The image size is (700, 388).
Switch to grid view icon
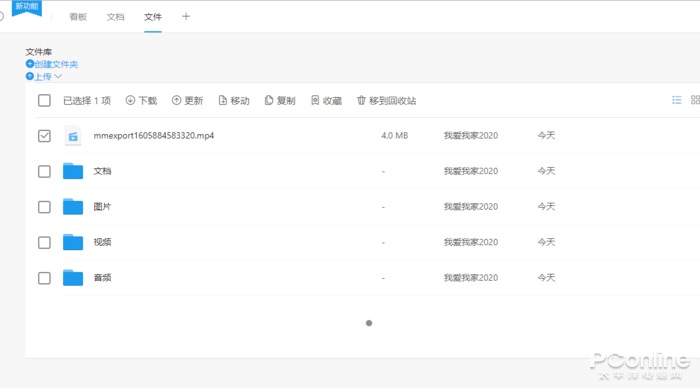click(695, 100)
